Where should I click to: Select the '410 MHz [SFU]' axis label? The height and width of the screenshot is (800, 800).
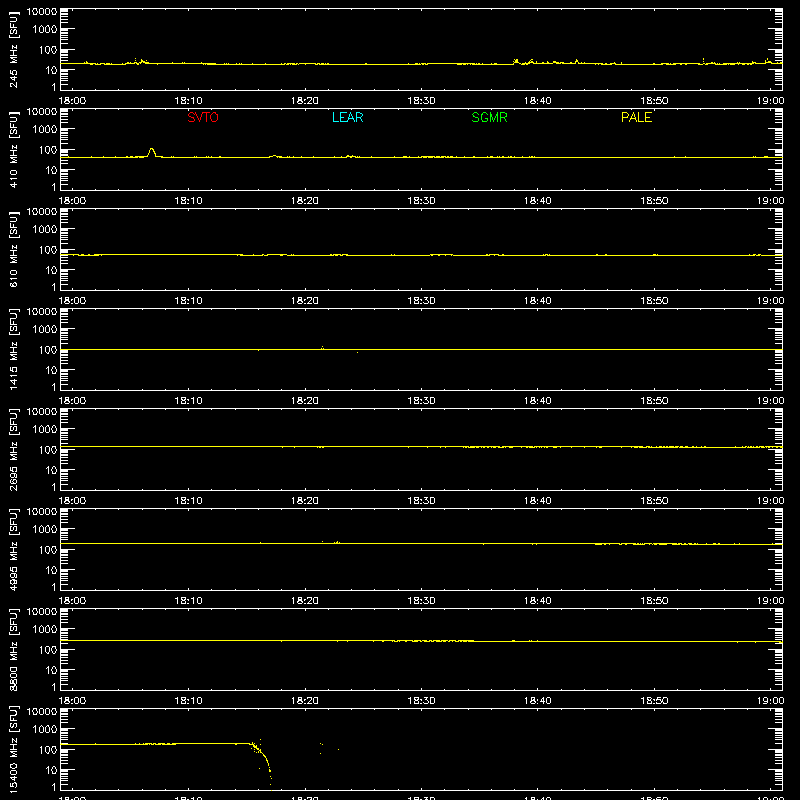click(13, 149)
